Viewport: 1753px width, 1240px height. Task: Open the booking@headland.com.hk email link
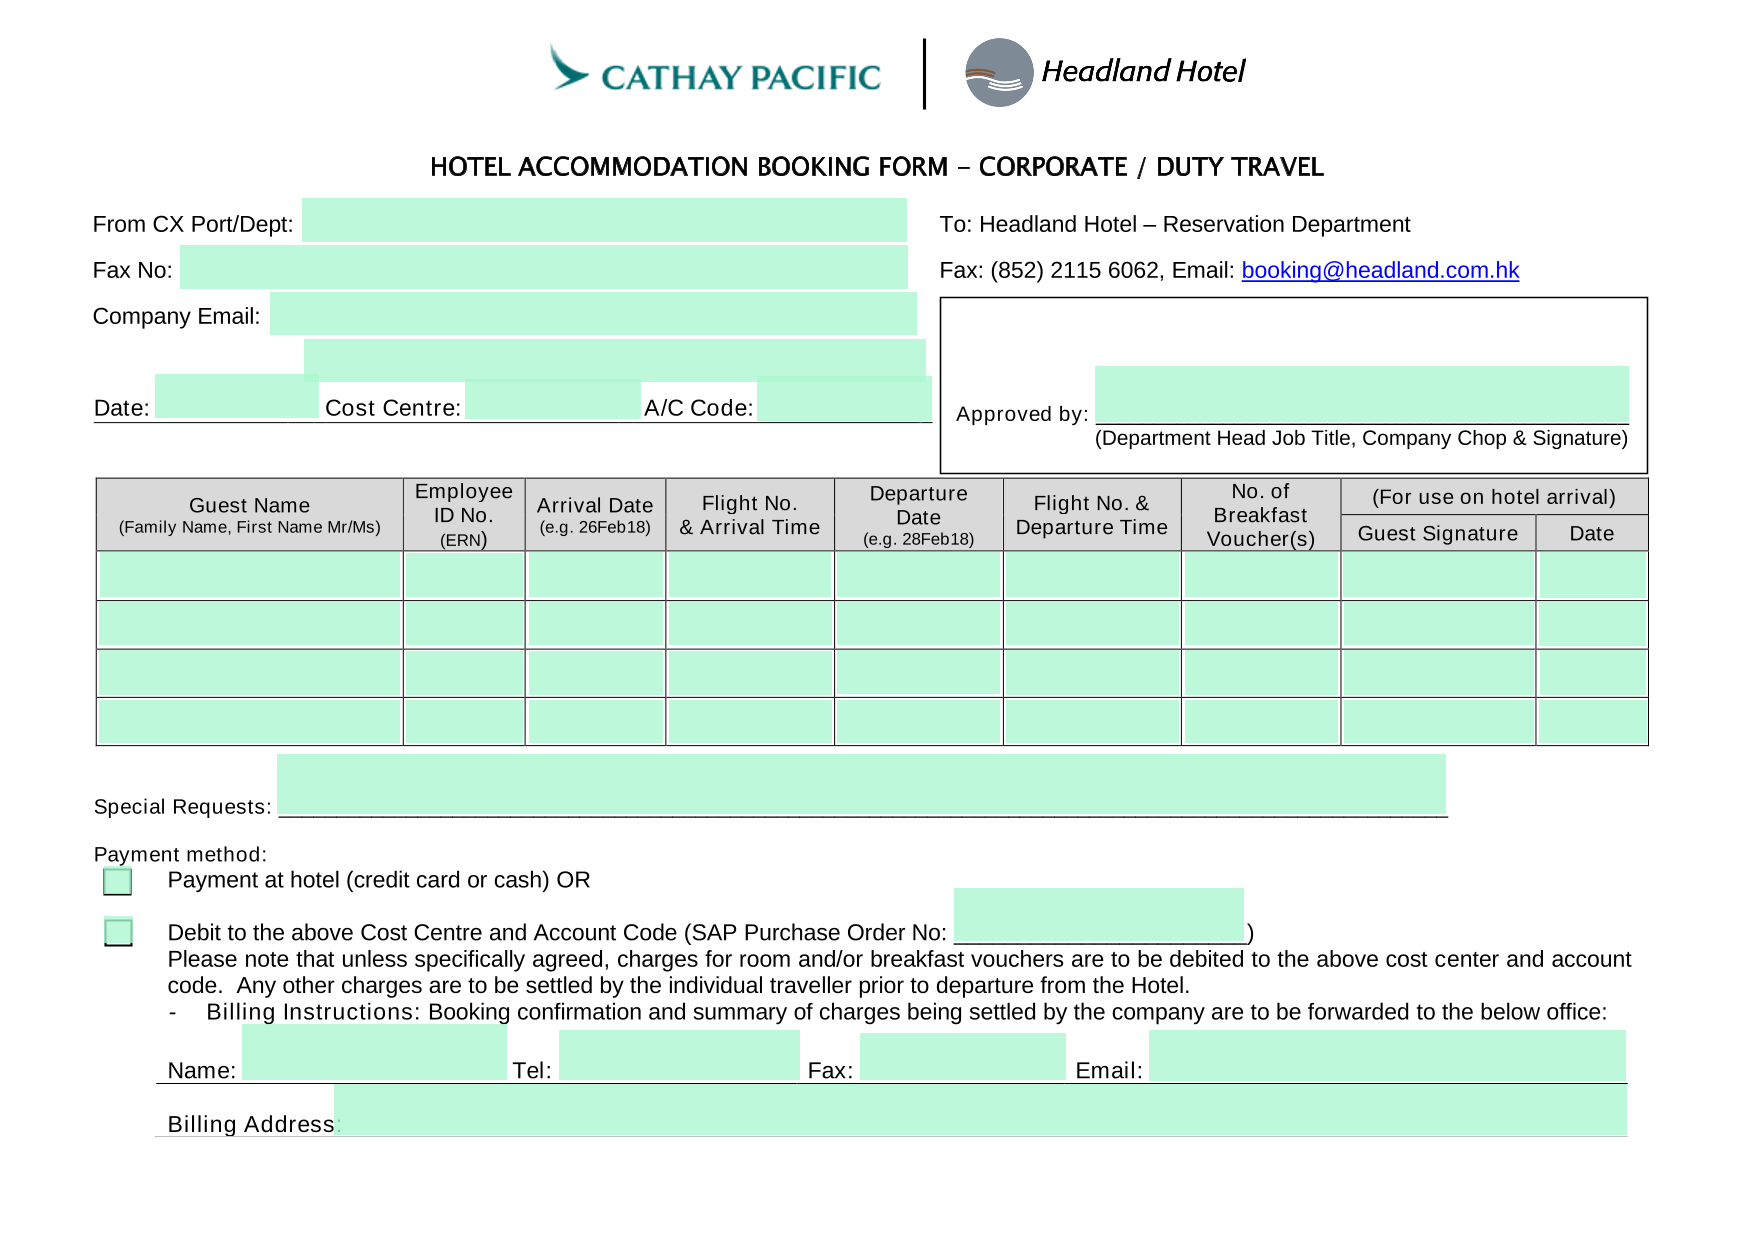point(1380,270)
